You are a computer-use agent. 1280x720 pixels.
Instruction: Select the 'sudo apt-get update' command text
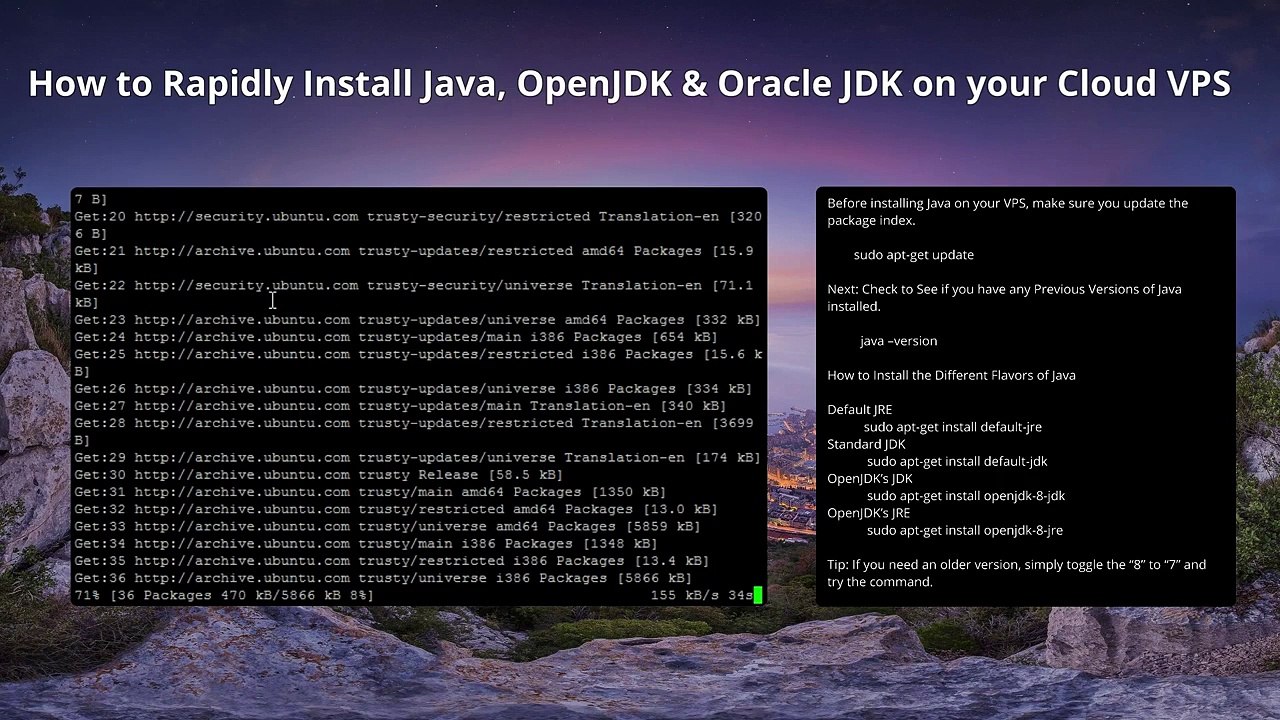point(913,255)
